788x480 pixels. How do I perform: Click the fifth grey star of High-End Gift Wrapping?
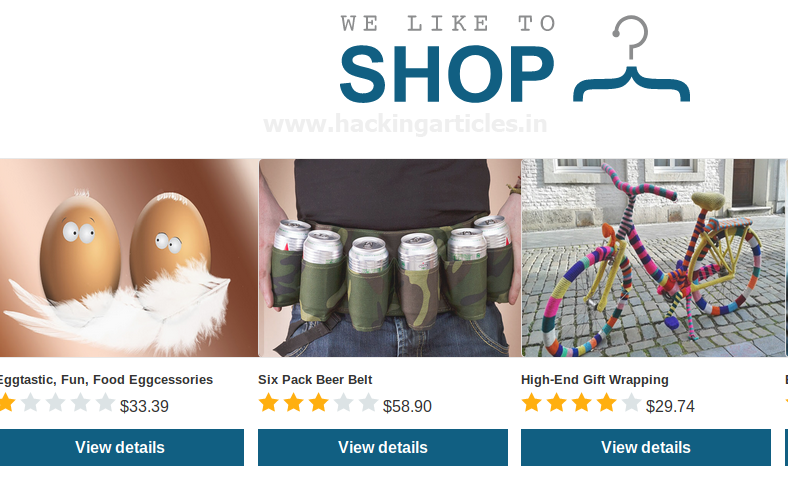click(631, 403)
